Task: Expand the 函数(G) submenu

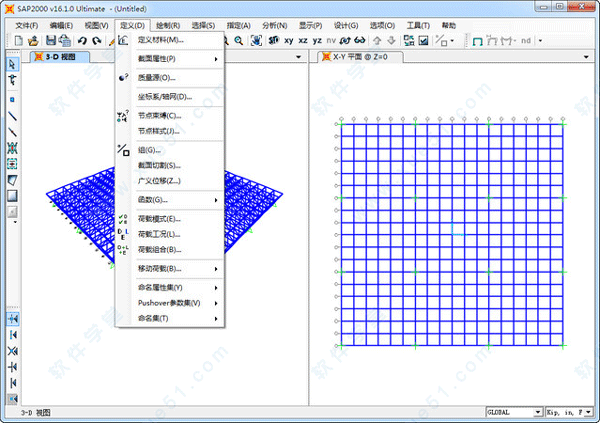Action: pos(171,200)
